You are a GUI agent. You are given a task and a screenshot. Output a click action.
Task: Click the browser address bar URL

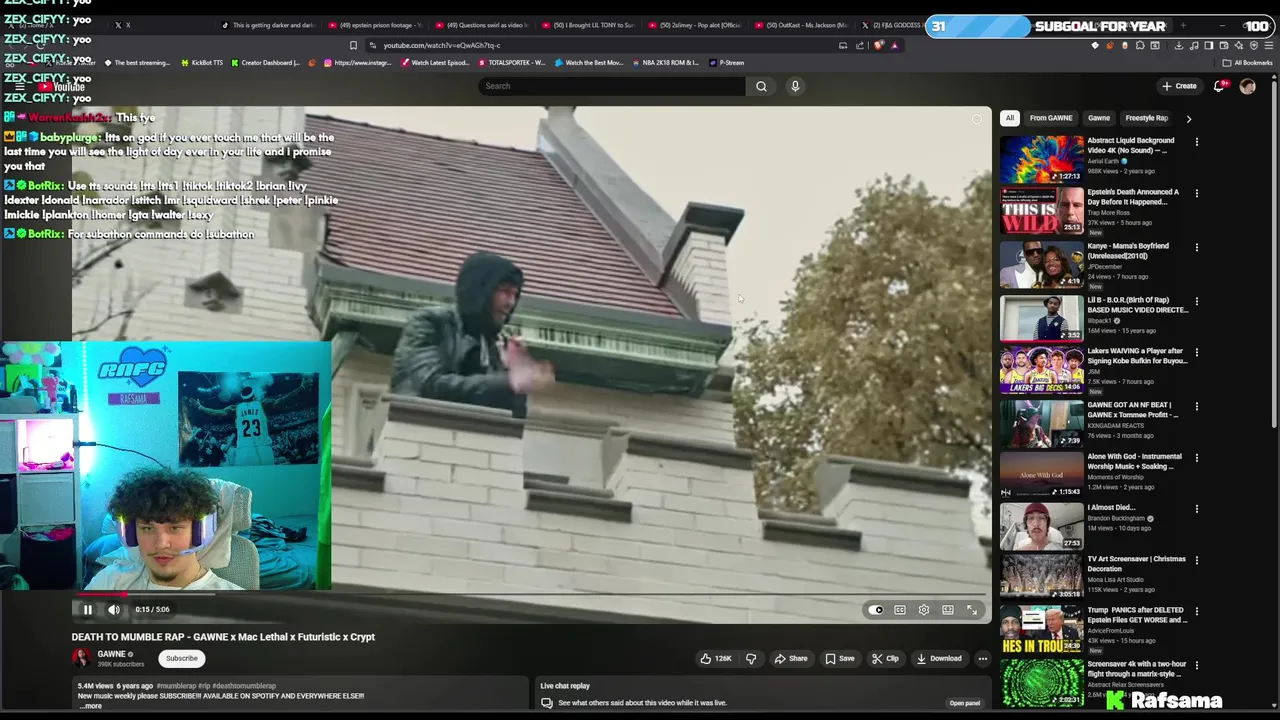[442, 45]
